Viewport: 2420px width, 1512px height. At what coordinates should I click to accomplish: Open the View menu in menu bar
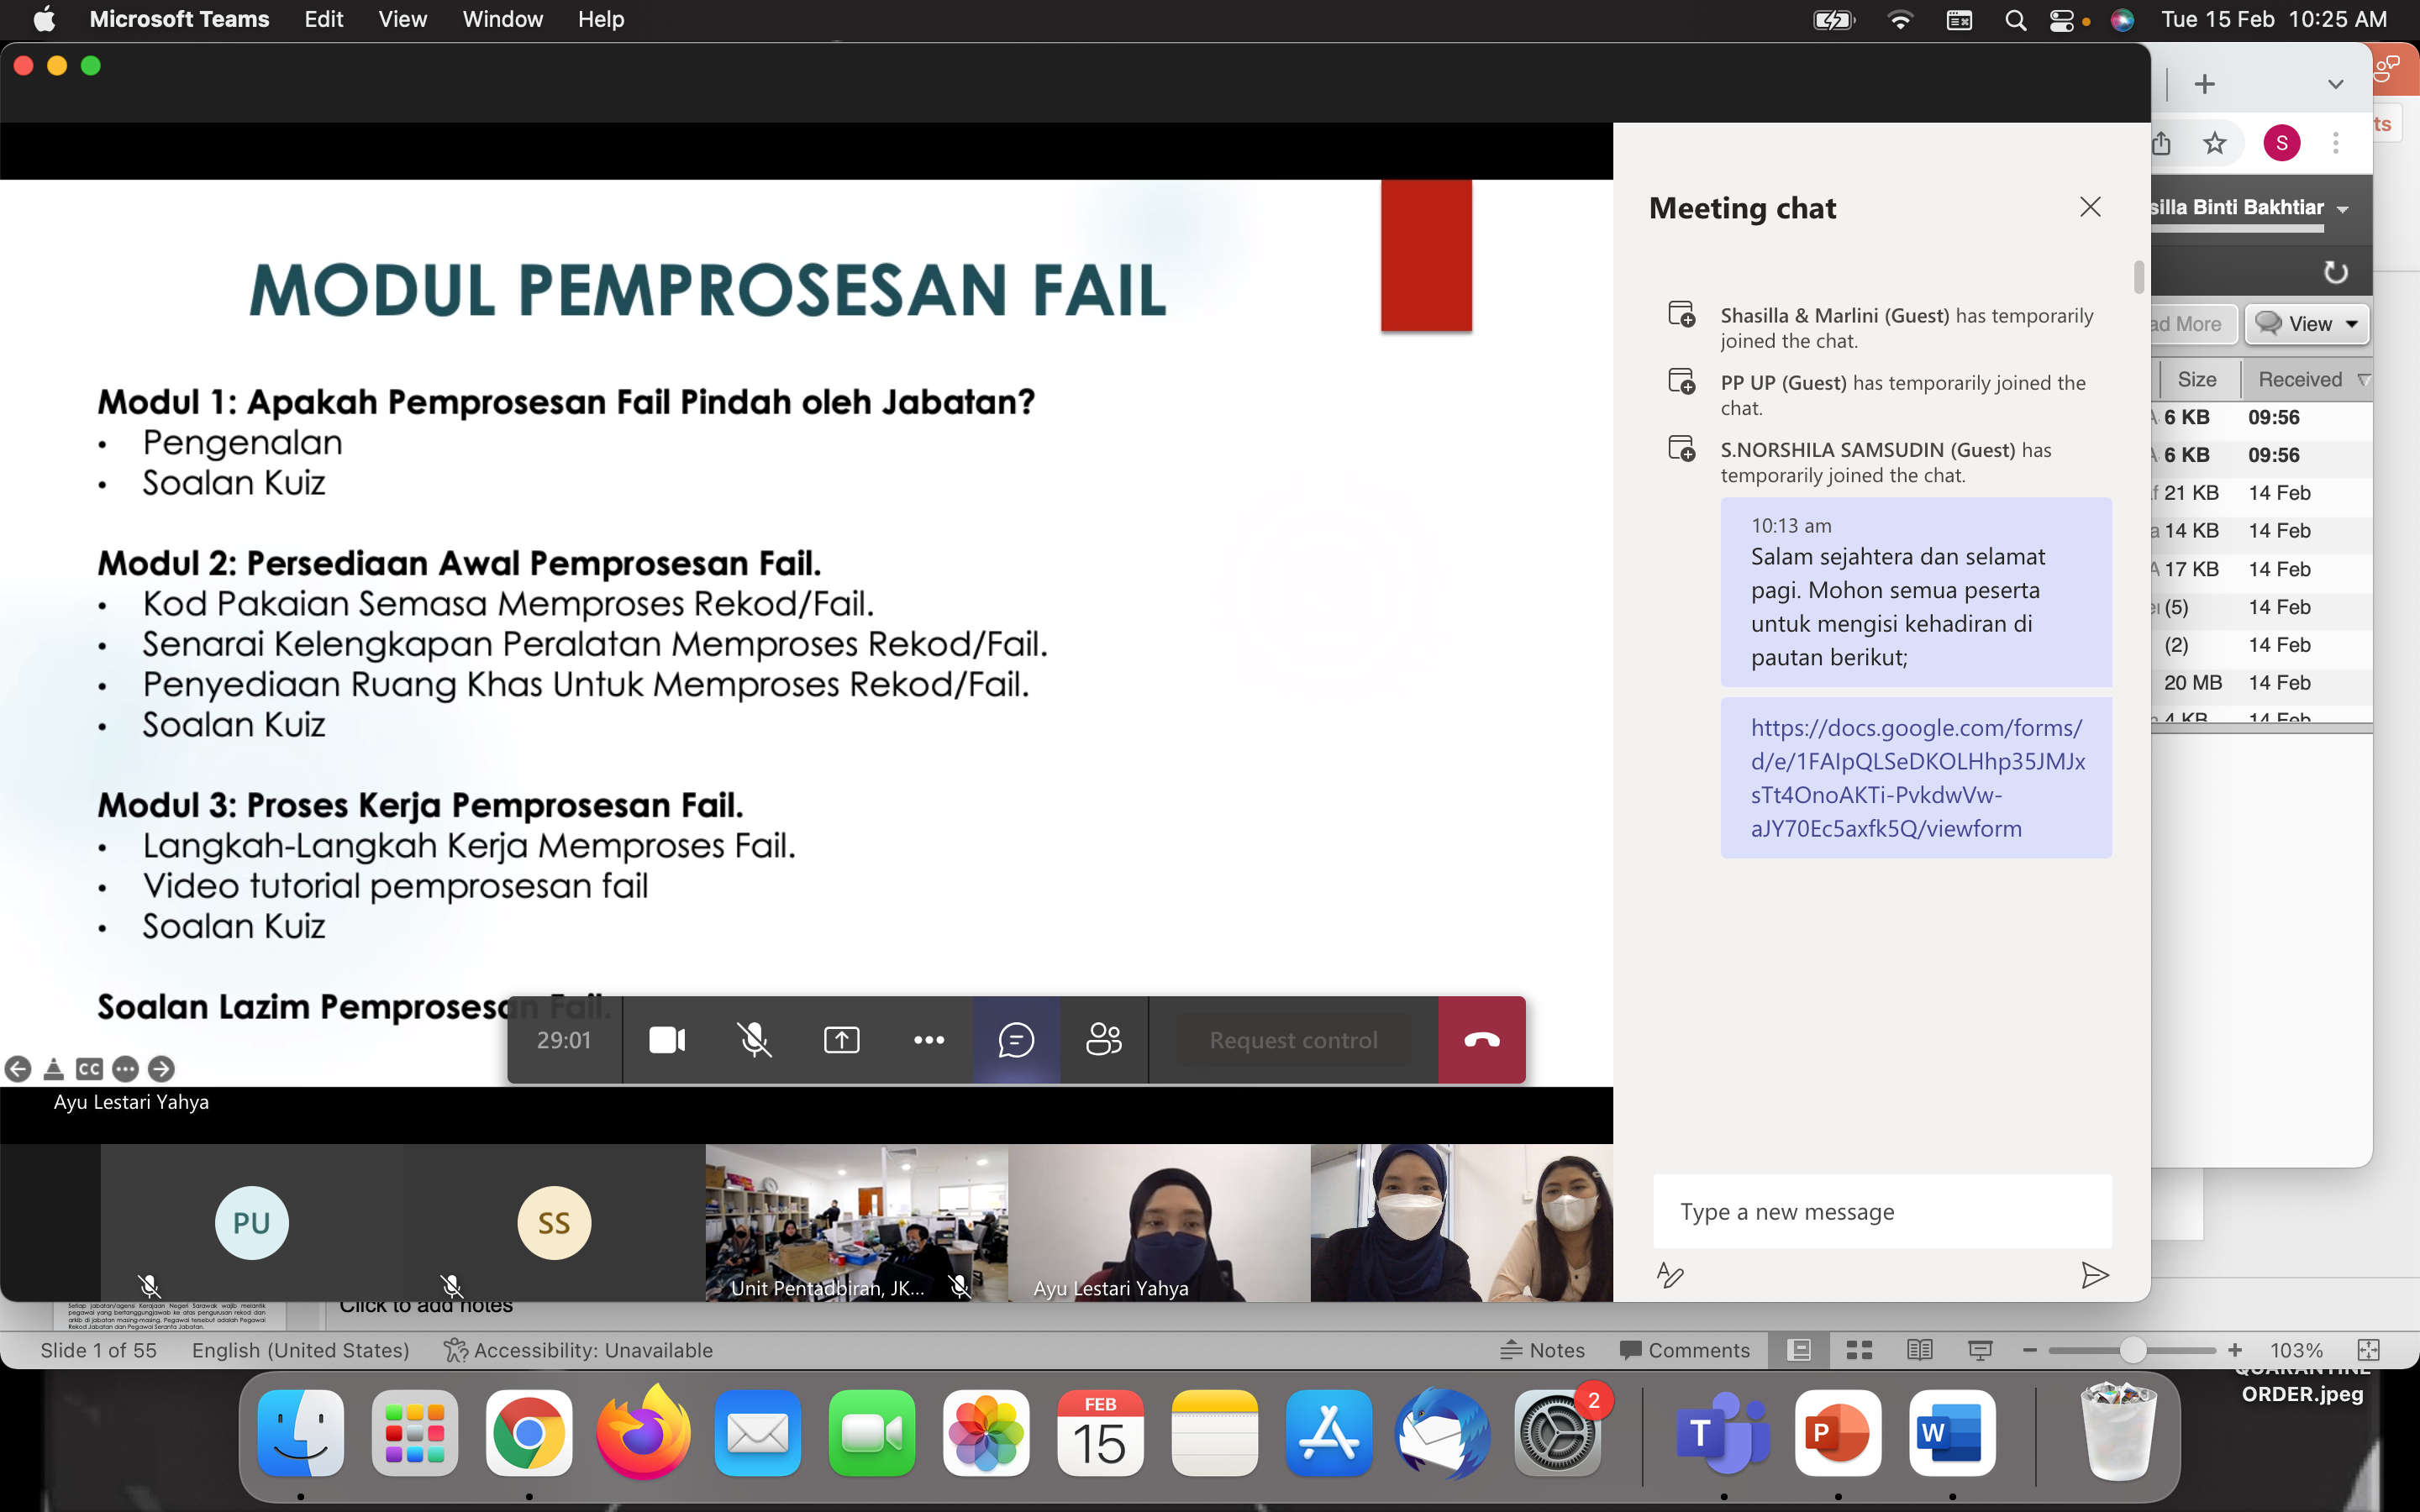[x=402, y=19]
